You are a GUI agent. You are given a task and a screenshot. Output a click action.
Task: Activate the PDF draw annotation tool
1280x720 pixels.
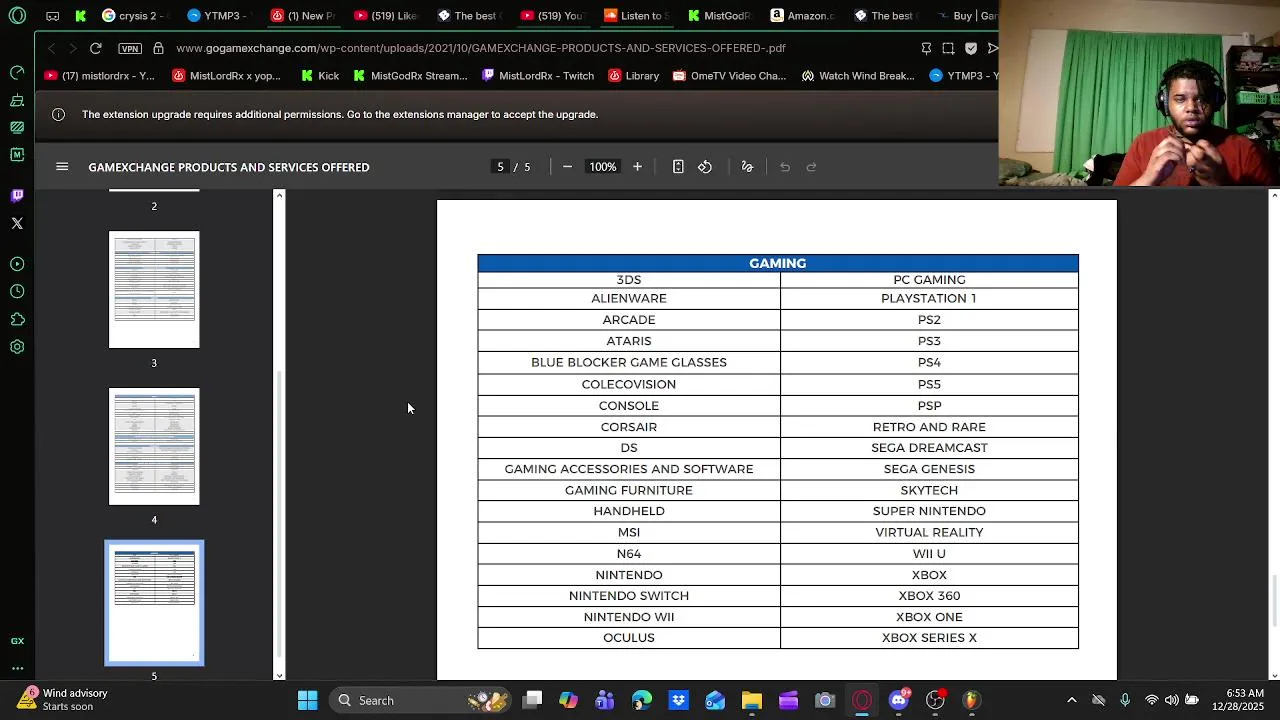coord(747,167)
